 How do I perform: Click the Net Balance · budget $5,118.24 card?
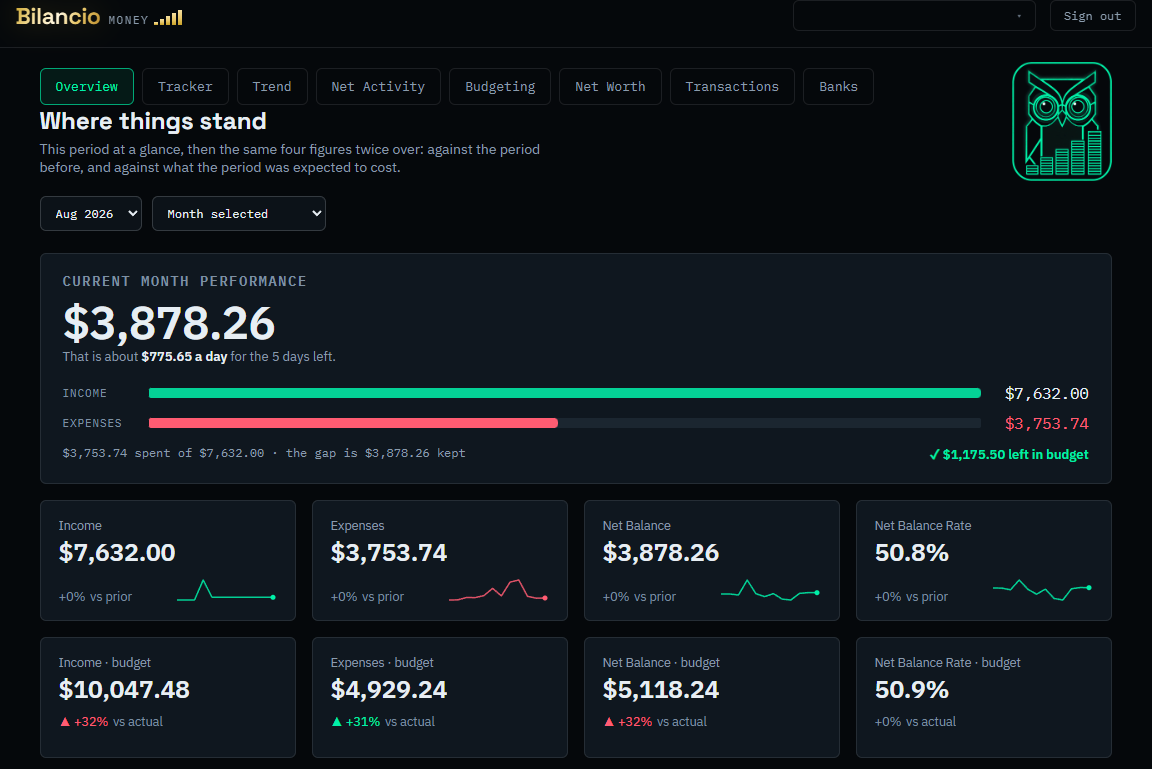[x=711, y=697]
